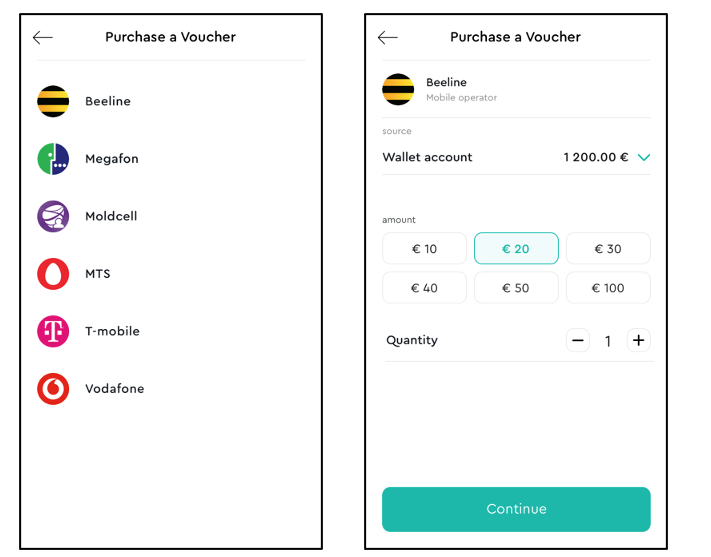Select the € 20 amount option
This screenshot has height=557, width=711.
tap(516, 249)
